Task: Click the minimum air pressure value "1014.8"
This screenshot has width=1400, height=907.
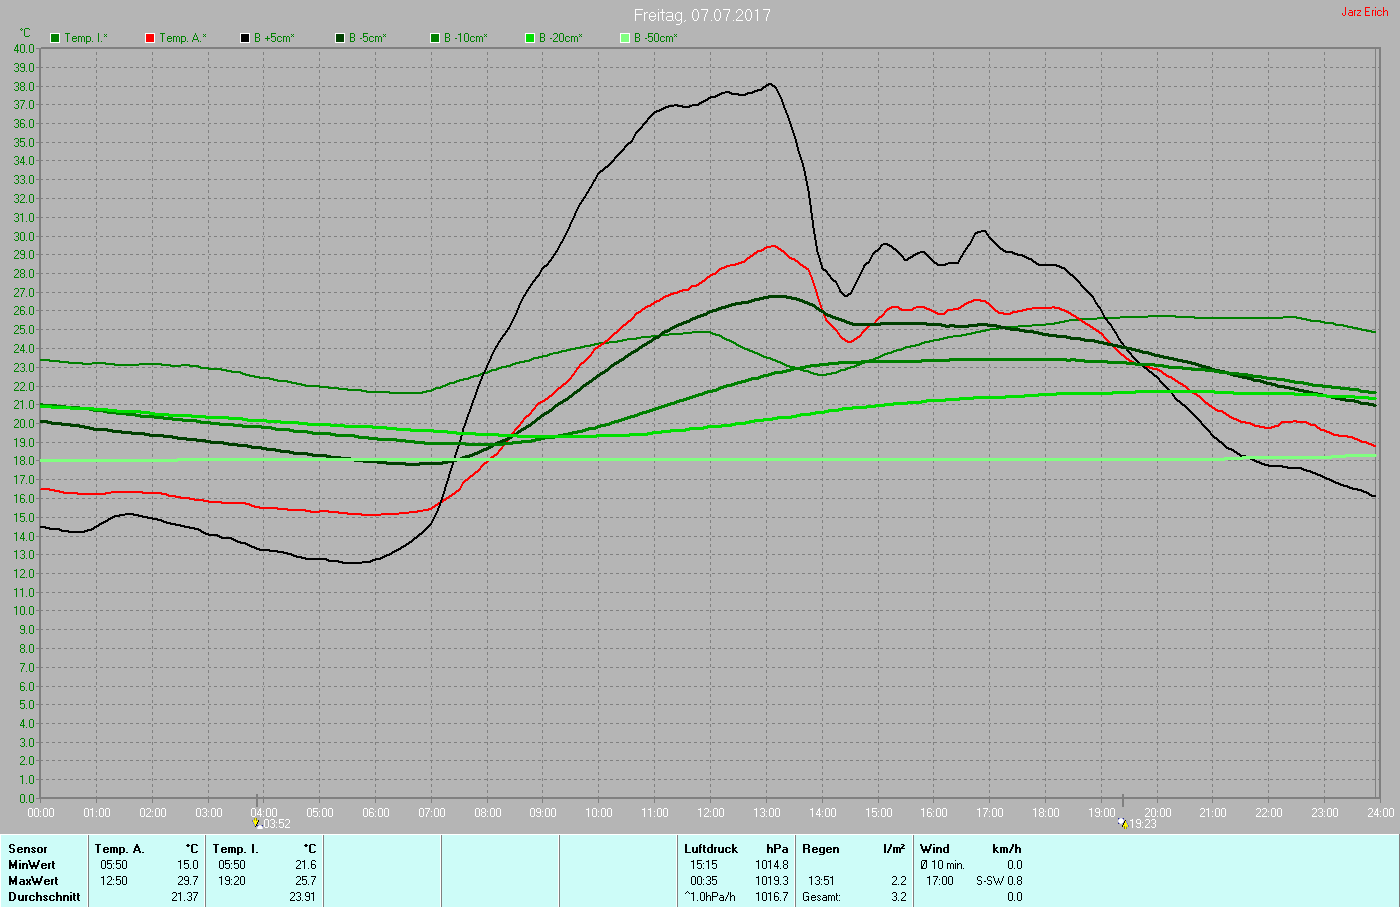Action: [772, 865]
